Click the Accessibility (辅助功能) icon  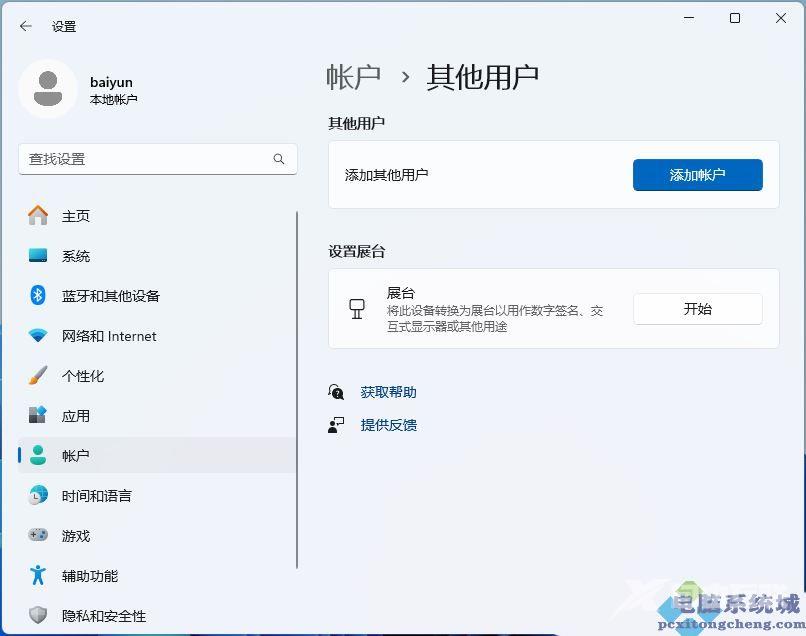pyautogui.click(x=38, y=575)
